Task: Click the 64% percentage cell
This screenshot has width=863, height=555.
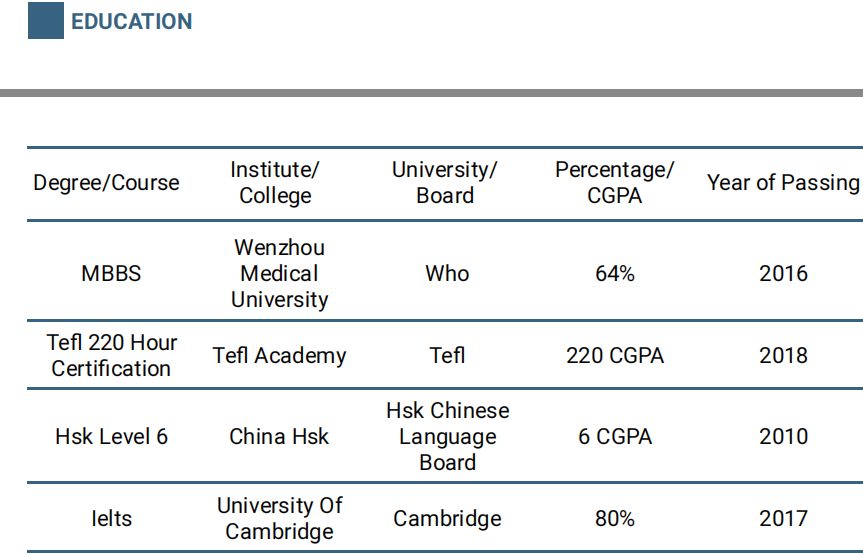Action: 614,273
